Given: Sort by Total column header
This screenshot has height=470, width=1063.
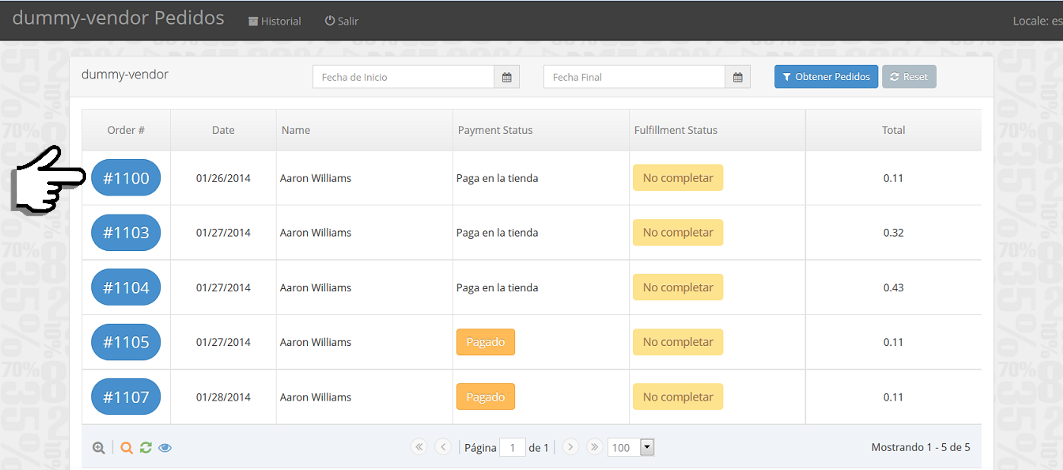Looking at the screenshot, I should [894, 130].
